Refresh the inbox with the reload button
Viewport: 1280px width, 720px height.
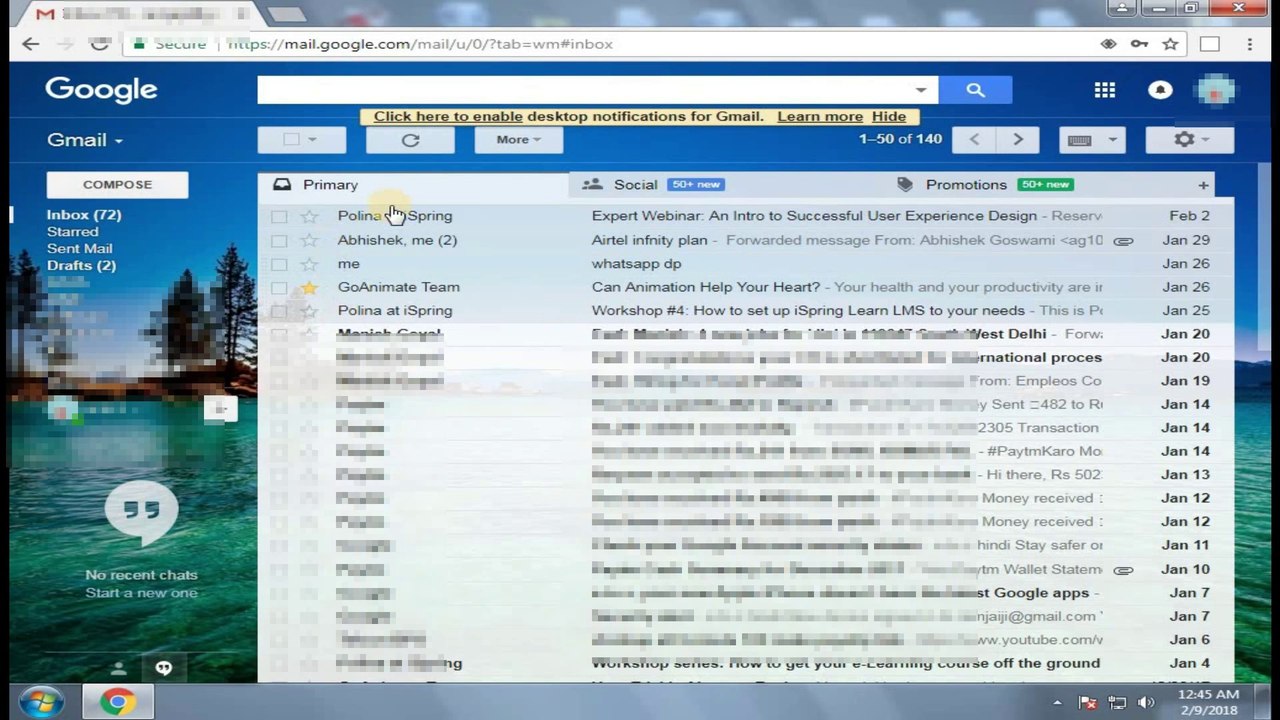(410, 140)
